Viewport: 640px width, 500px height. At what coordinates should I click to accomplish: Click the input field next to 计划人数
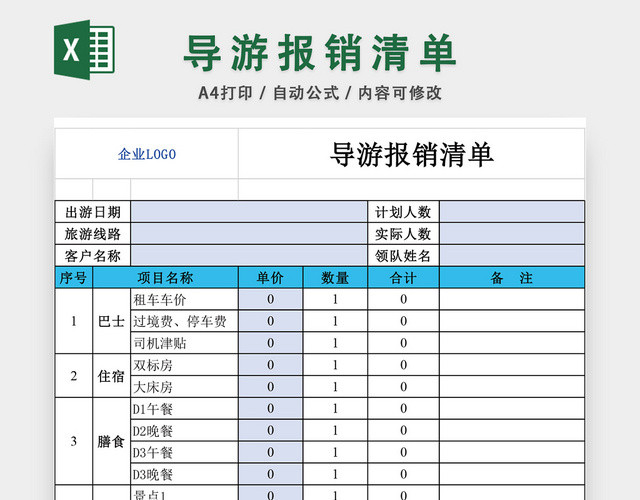point(512,212)
